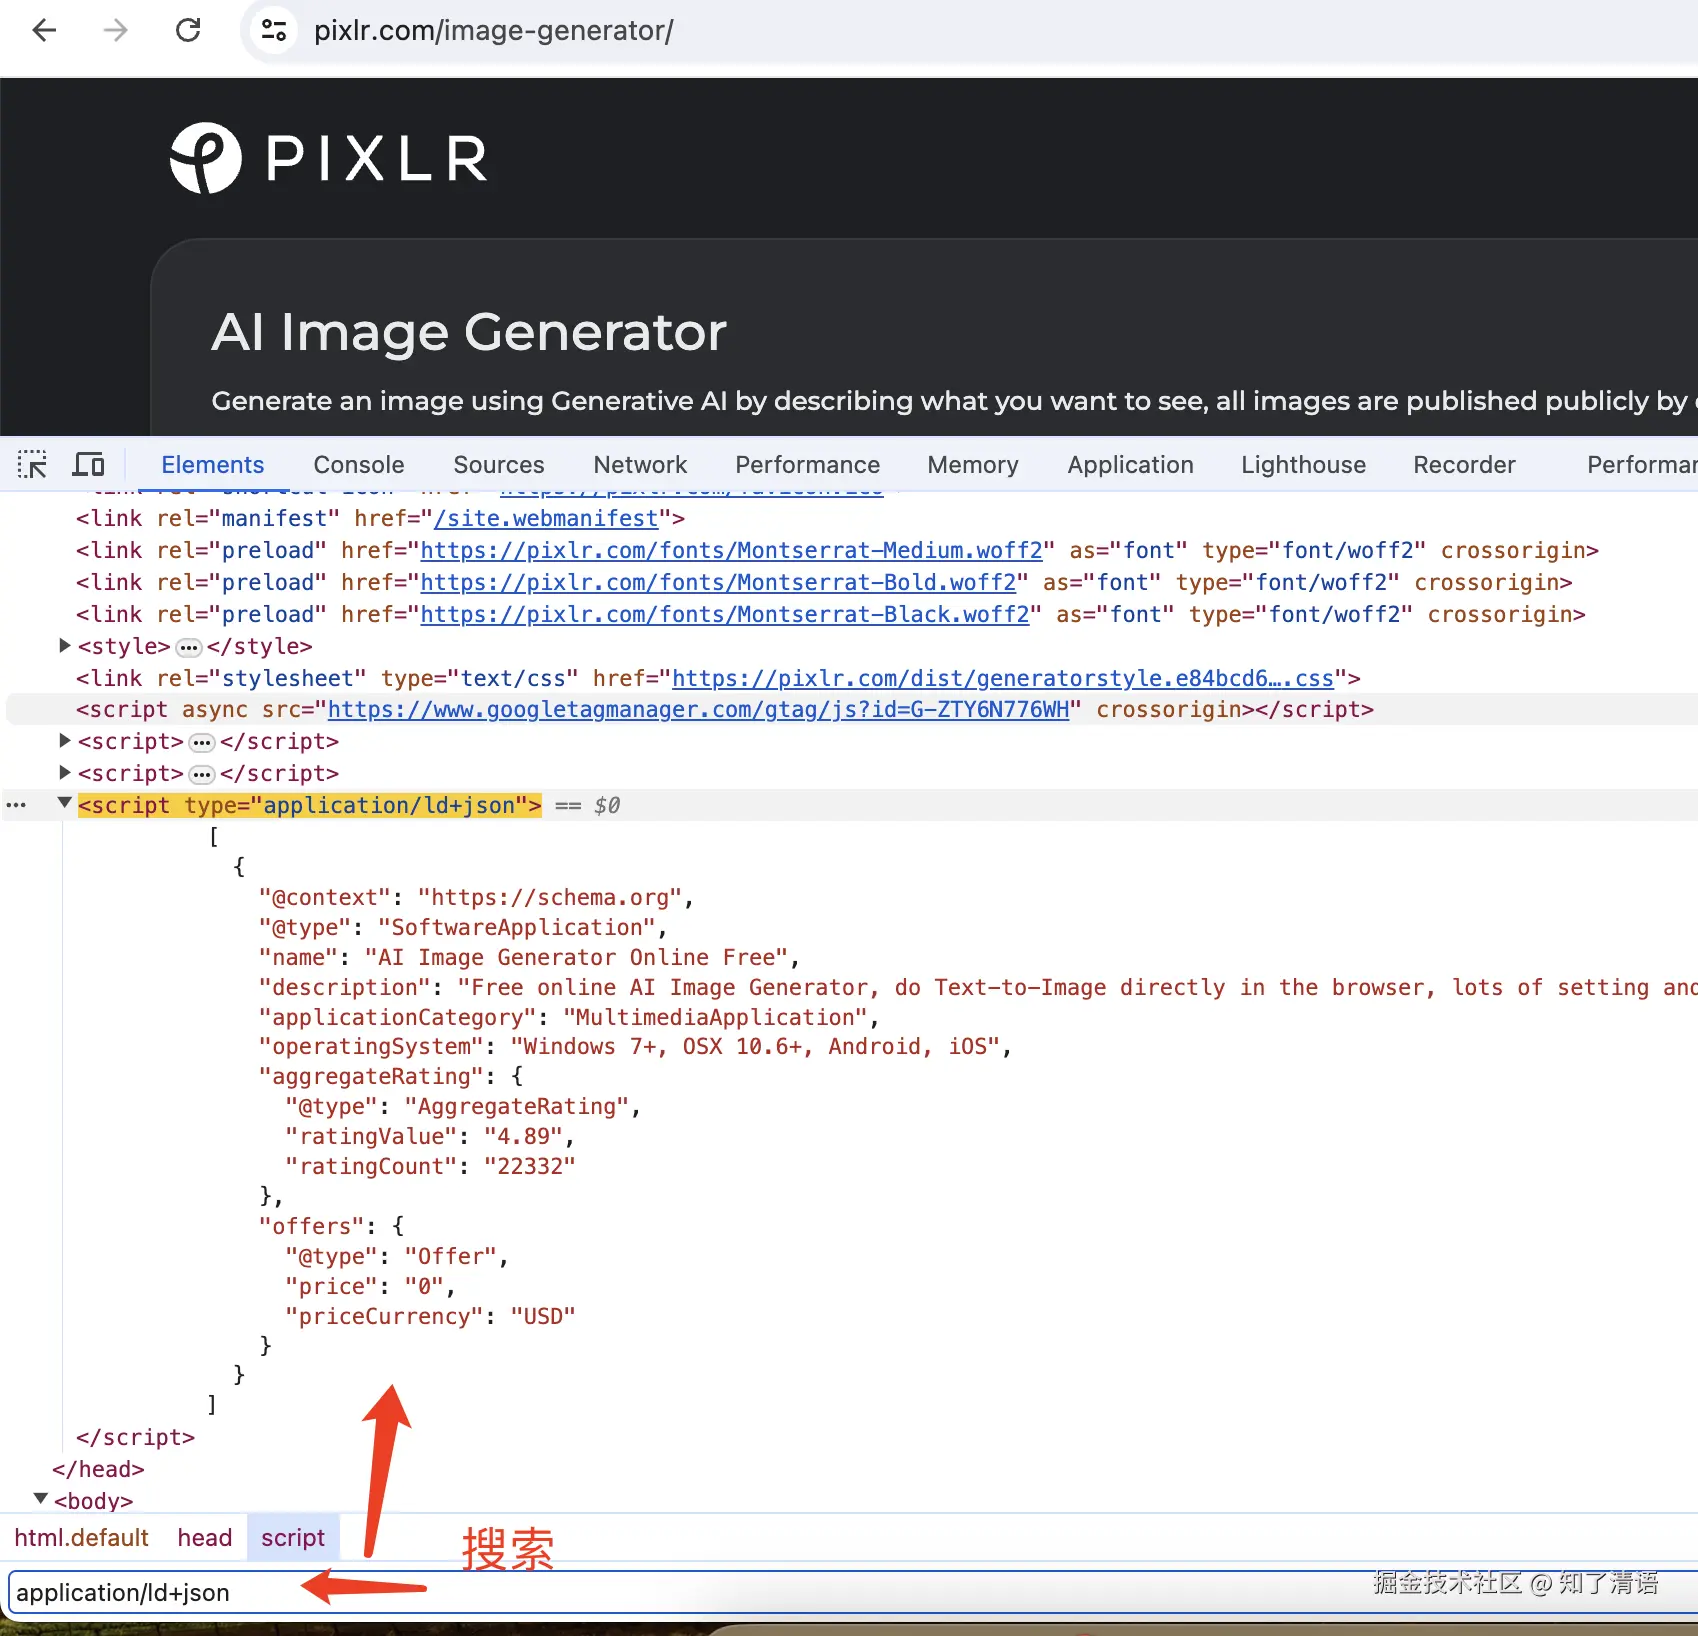The width and height of the screenshot is (1698, 1636).
Task: Collapse the application/ld+json script node
Action: (65, 803)
